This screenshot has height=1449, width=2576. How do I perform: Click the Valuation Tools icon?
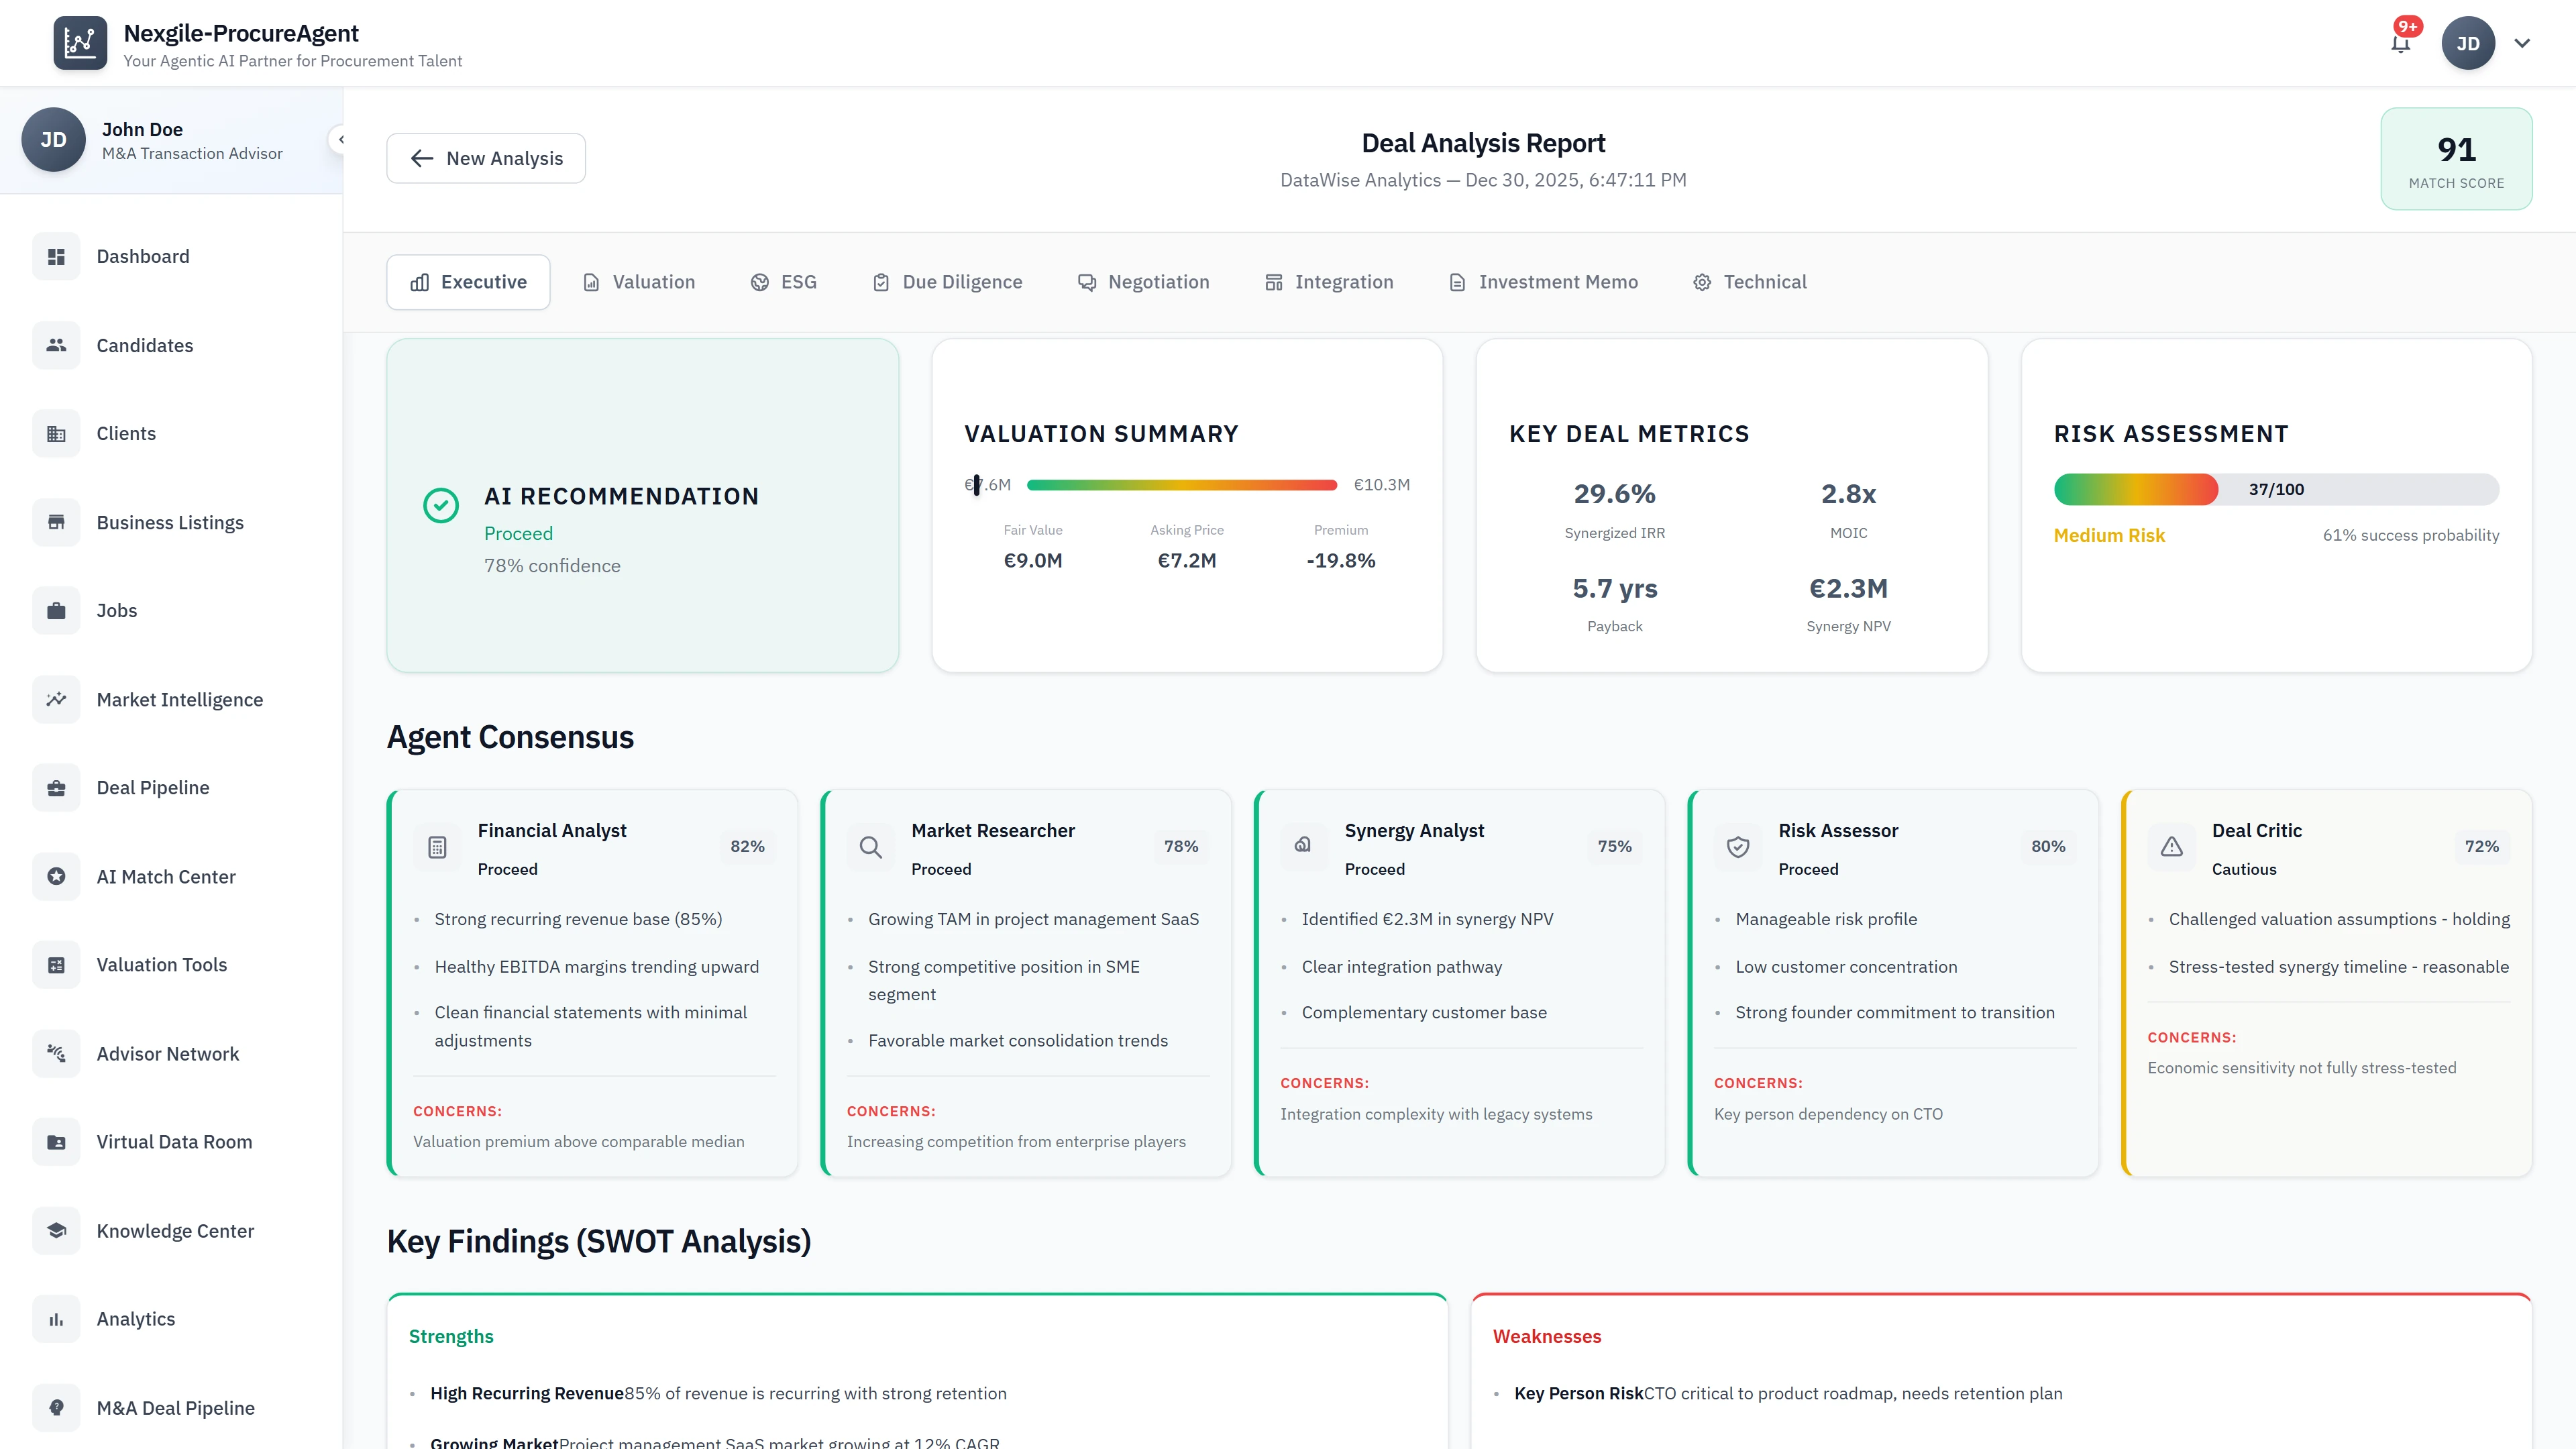click(x=56, y=964)
